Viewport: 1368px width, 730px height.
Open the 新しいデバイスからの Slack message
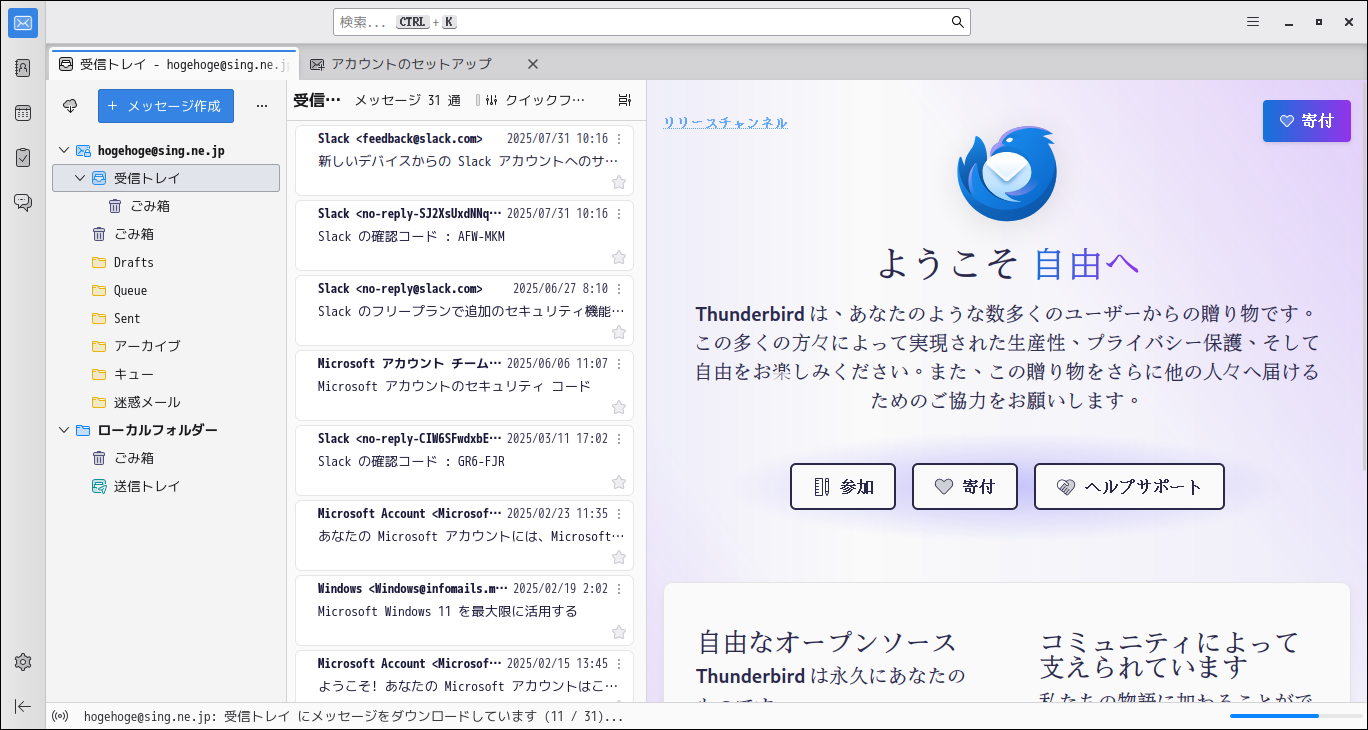(464, 160)
